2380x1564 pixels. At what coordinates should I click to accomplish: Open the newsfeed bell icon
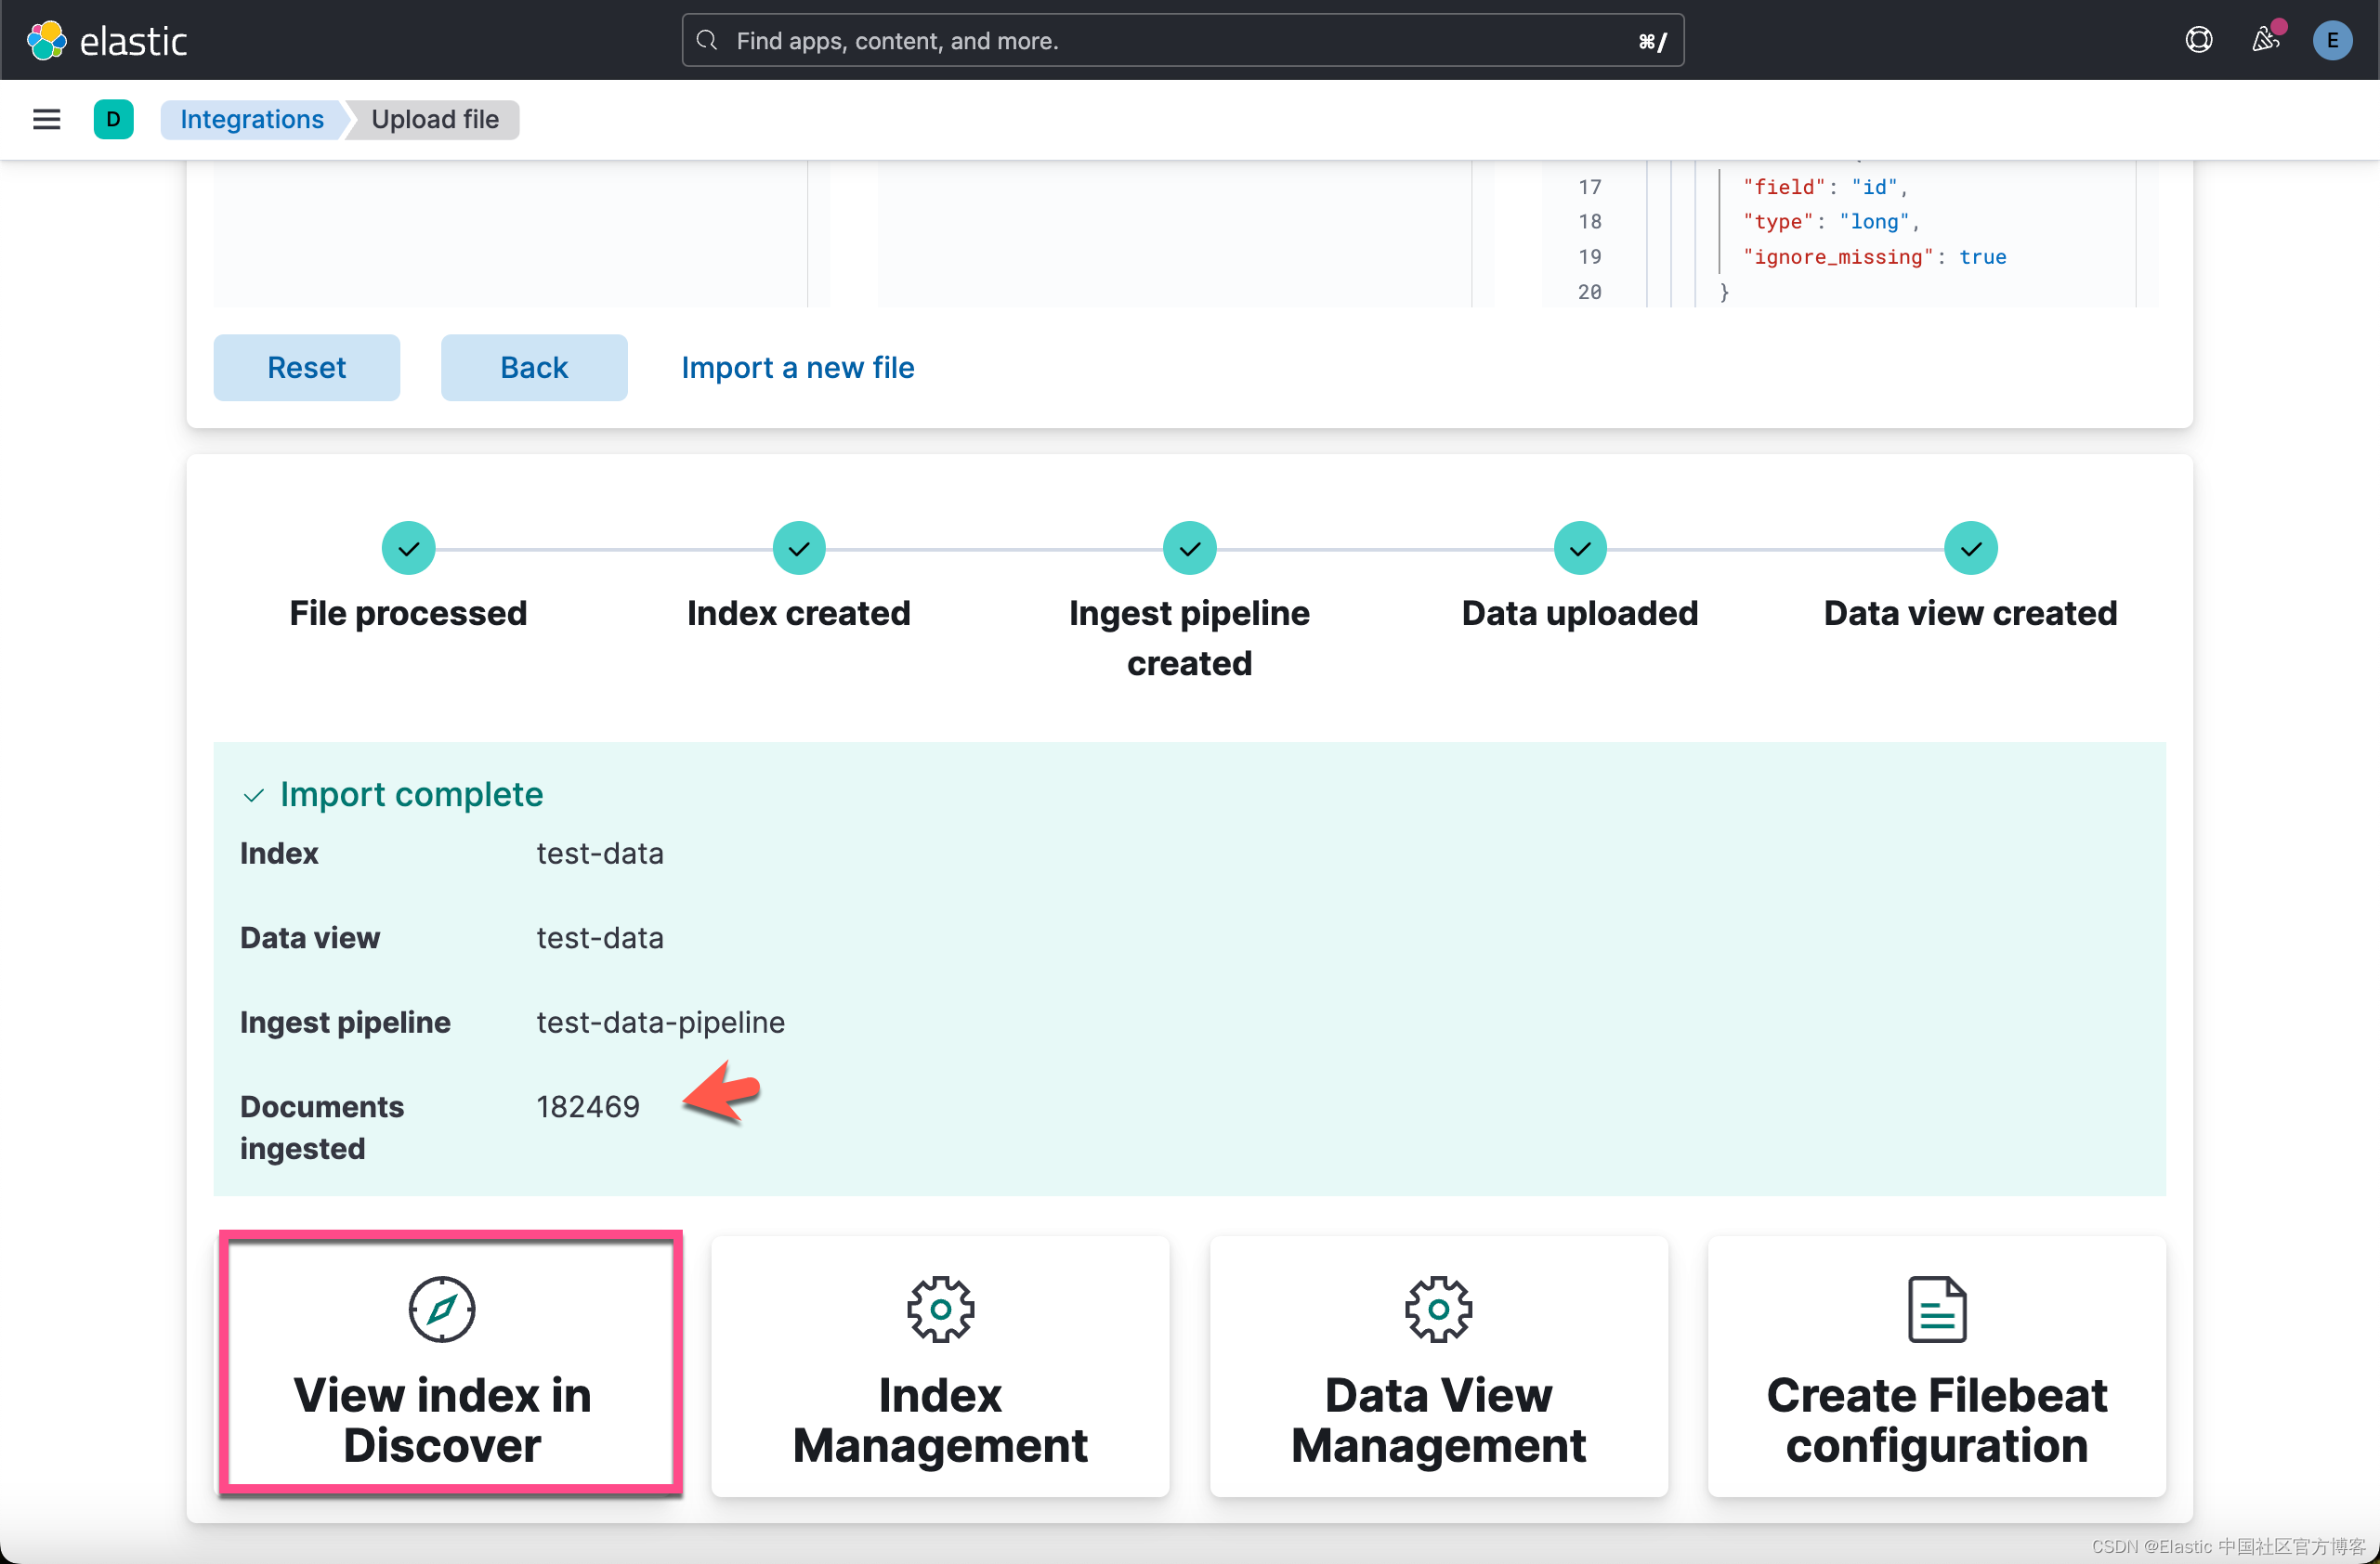(2265, 41)
